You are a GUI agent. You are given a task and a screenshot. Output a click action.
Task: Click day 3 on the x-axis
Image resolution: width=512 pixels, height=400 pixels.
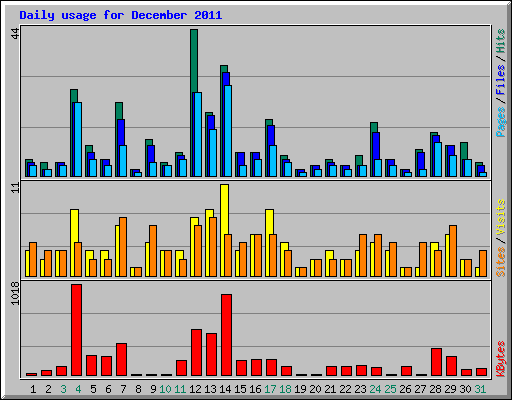pyautogui.click(x=63, y=389)
